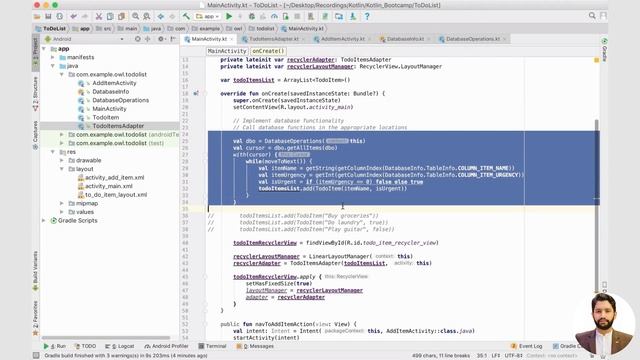The height and width of the screenshot is (360, 640).
Task: Select activity_main.xml layout file
Action: coord(109,186)
